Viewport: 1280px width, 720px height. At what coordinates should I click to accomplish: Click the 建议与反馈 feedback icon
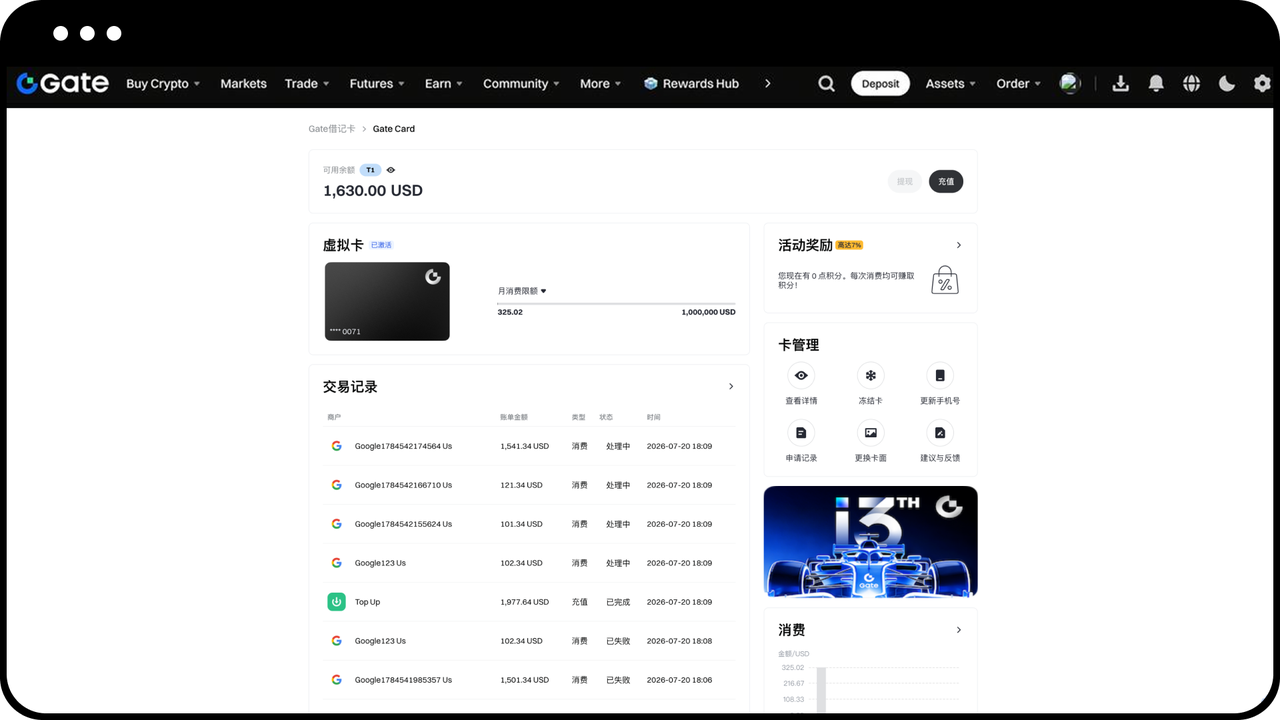click(940, 433)
